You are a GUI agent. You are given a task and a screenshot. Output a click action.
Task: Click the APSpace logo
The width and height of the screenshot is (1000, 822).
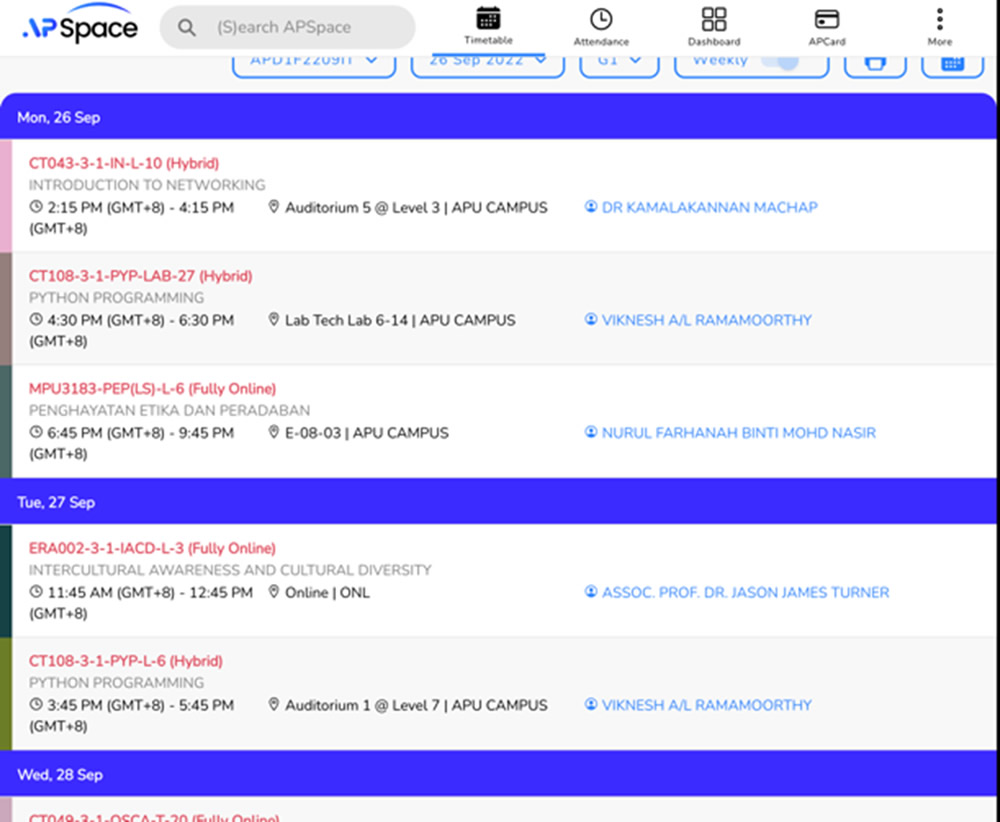pos(80,27)
